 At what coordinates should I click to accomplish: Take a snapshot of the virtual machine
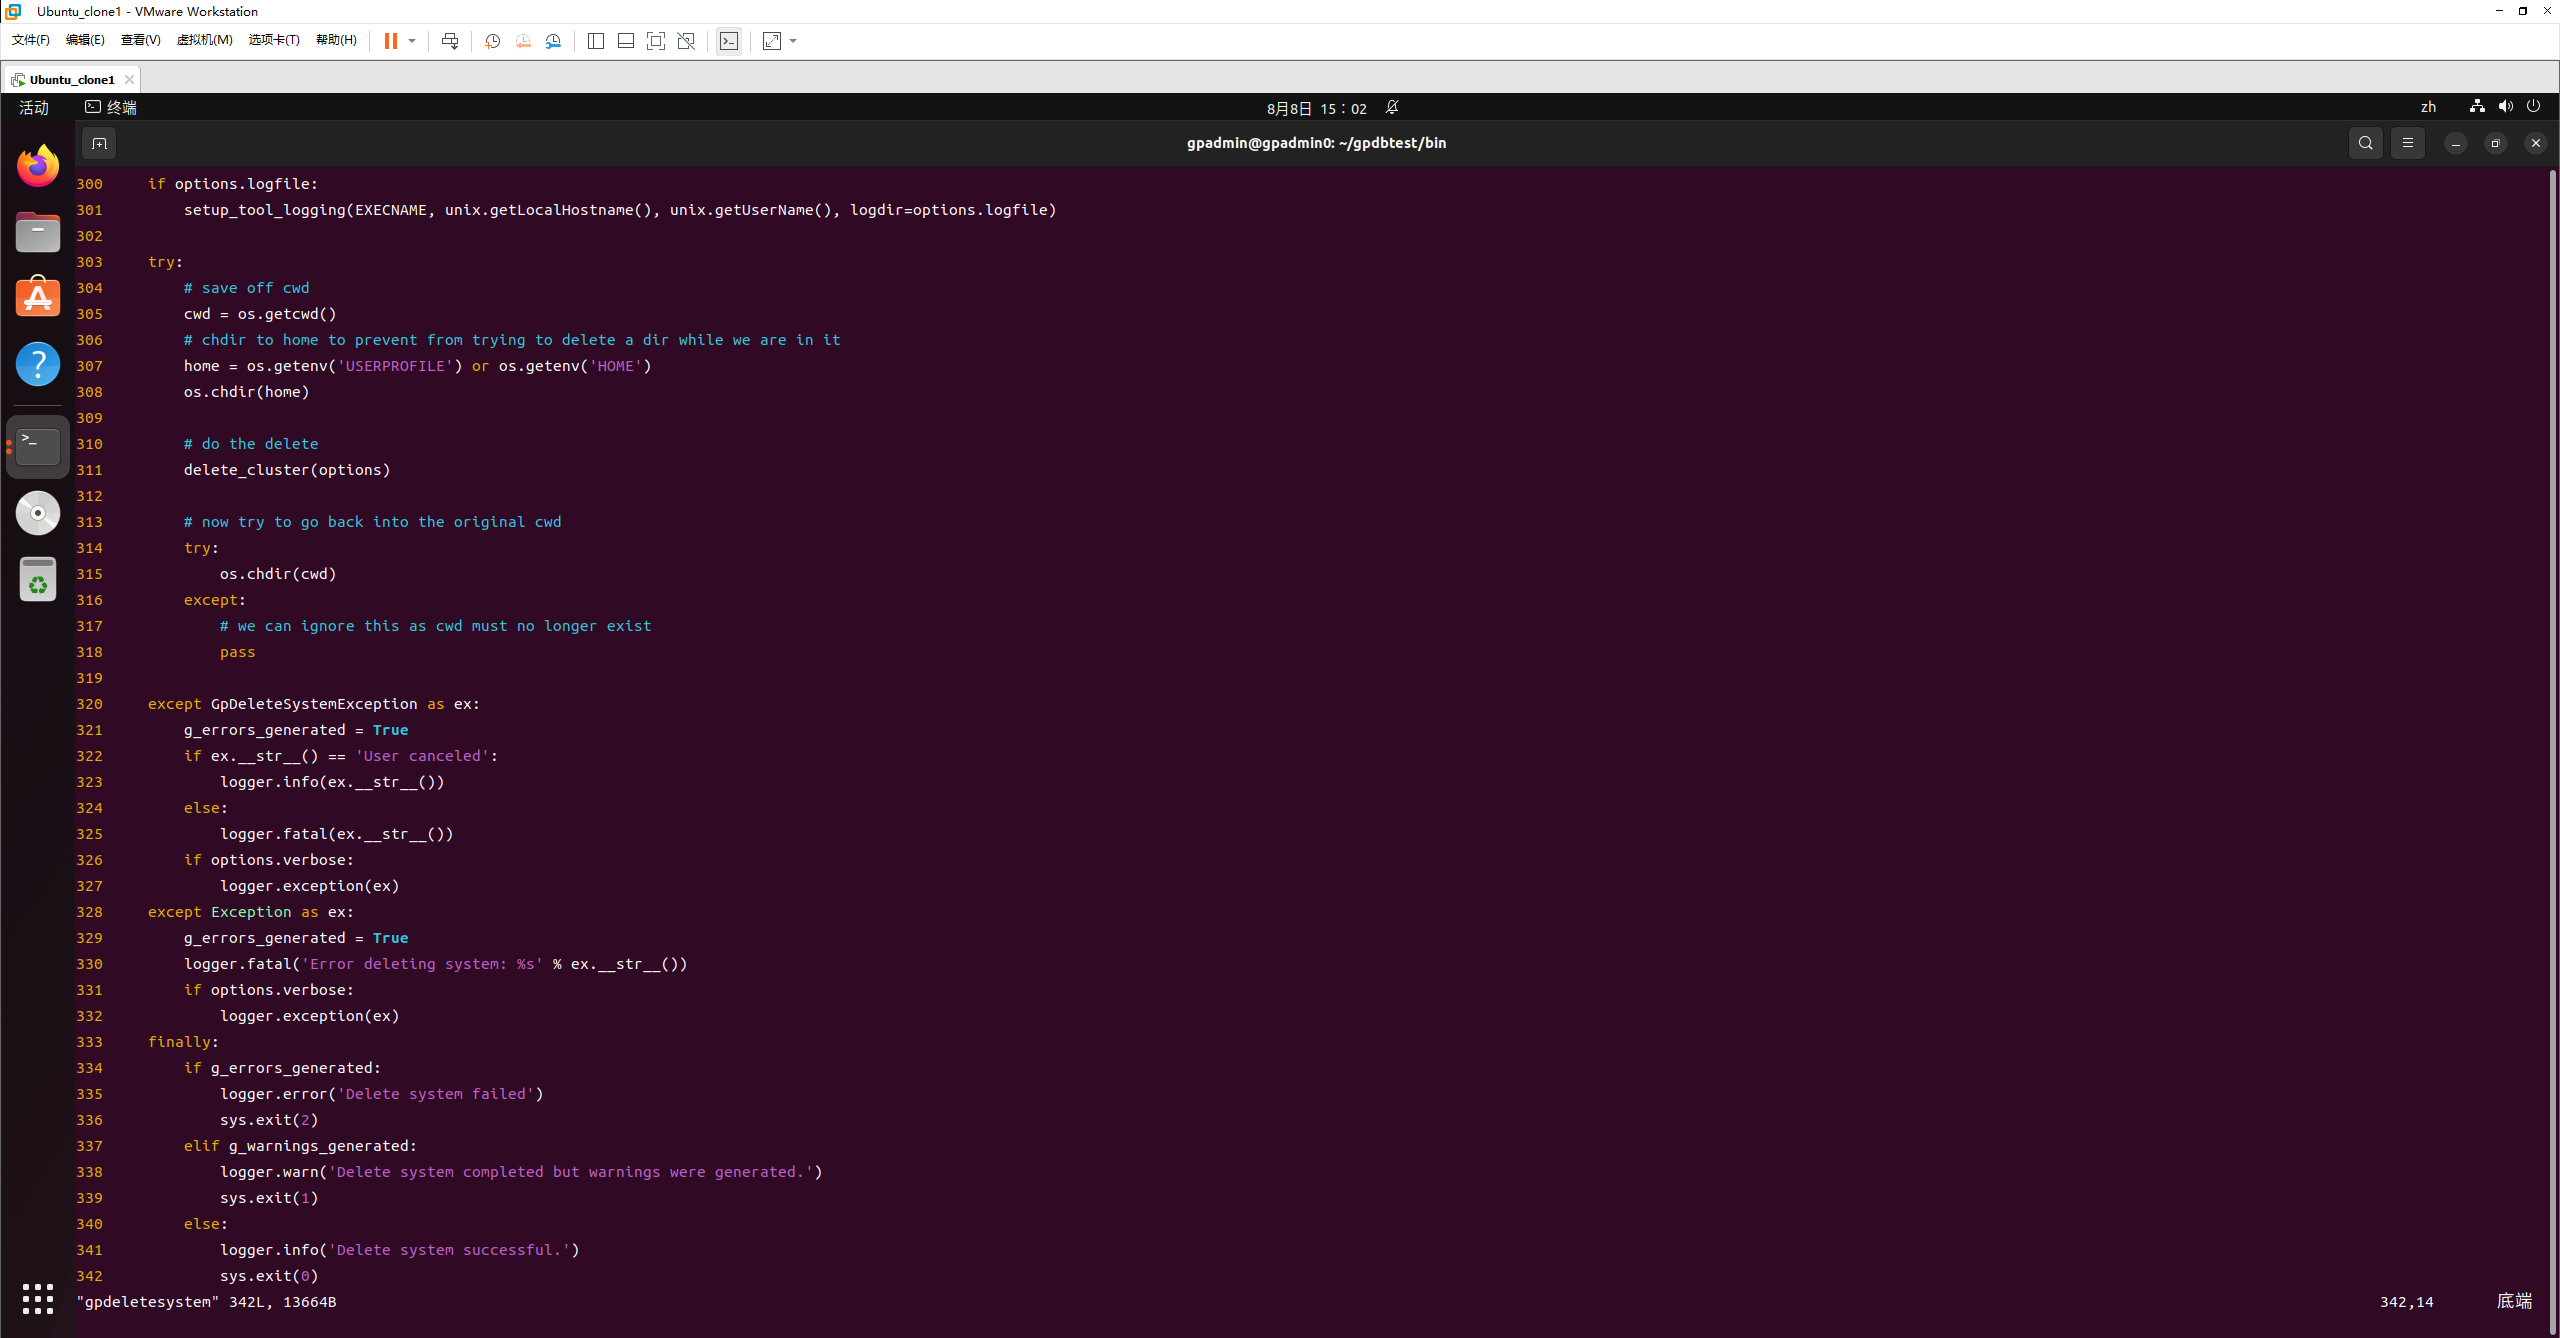pos(491,41)
